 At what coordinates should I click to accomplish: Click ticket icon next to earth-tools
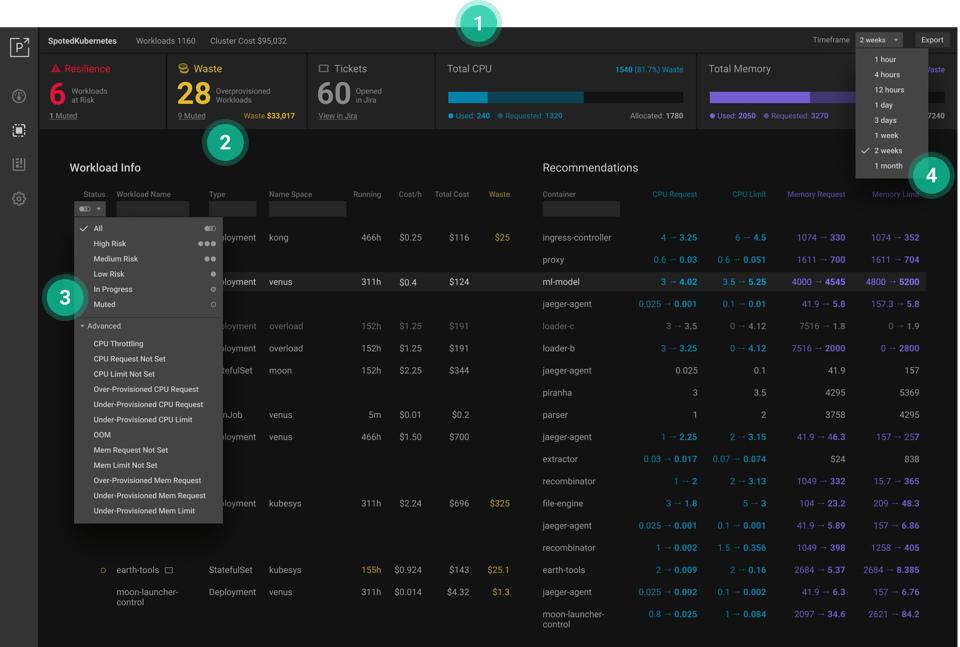tap(169, 570)
